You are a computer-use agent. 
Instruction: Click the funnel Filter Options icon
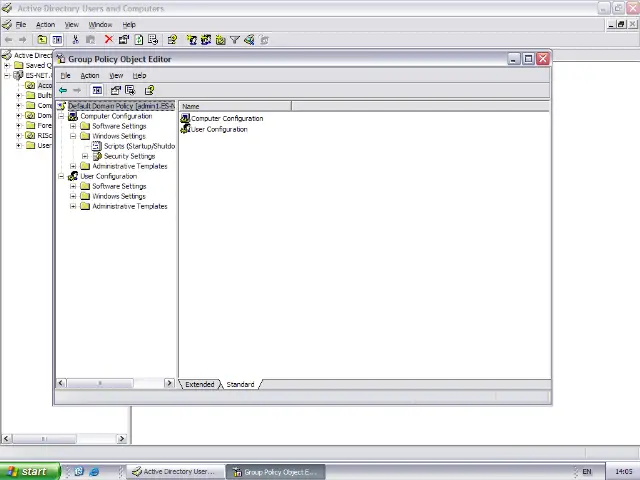click(x=235, y=40)
